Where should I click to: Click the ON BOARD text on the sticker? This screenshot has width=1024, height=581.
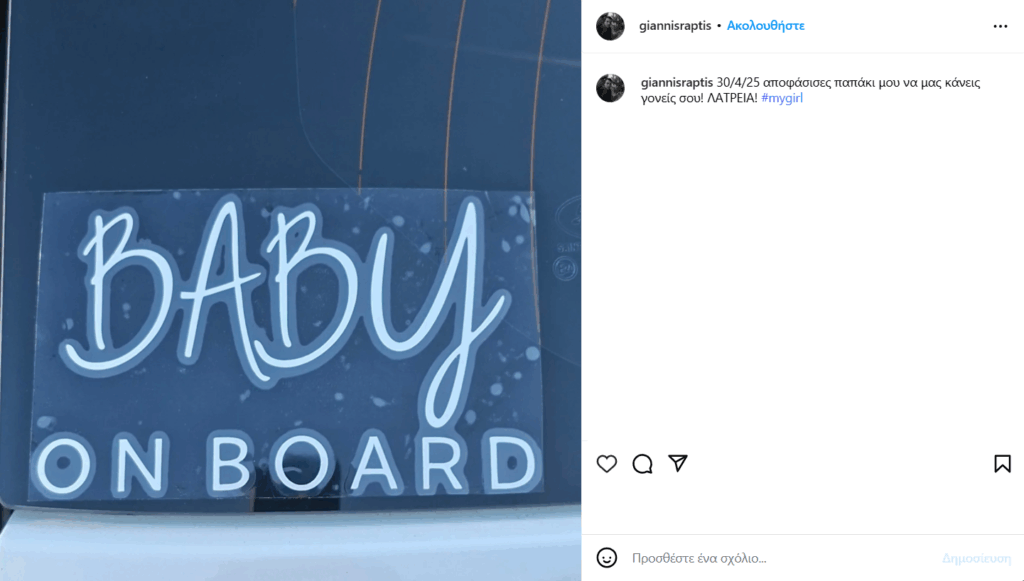(x=285, y=463)
